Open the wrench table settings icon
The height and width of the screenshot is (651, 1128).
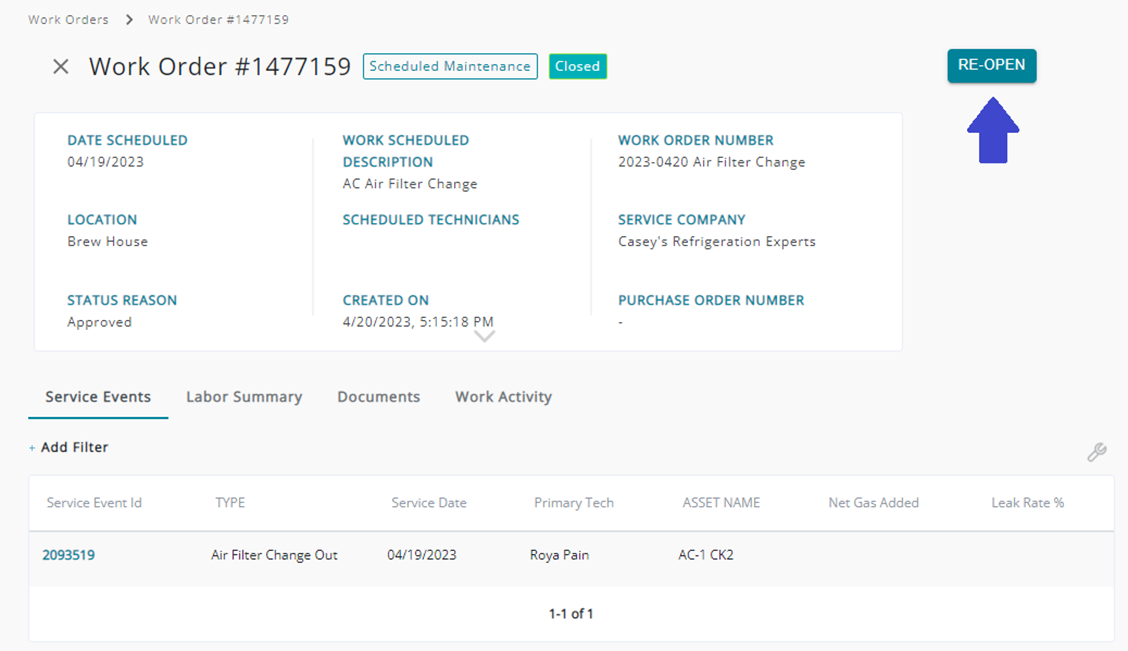tap(1096, 452)
